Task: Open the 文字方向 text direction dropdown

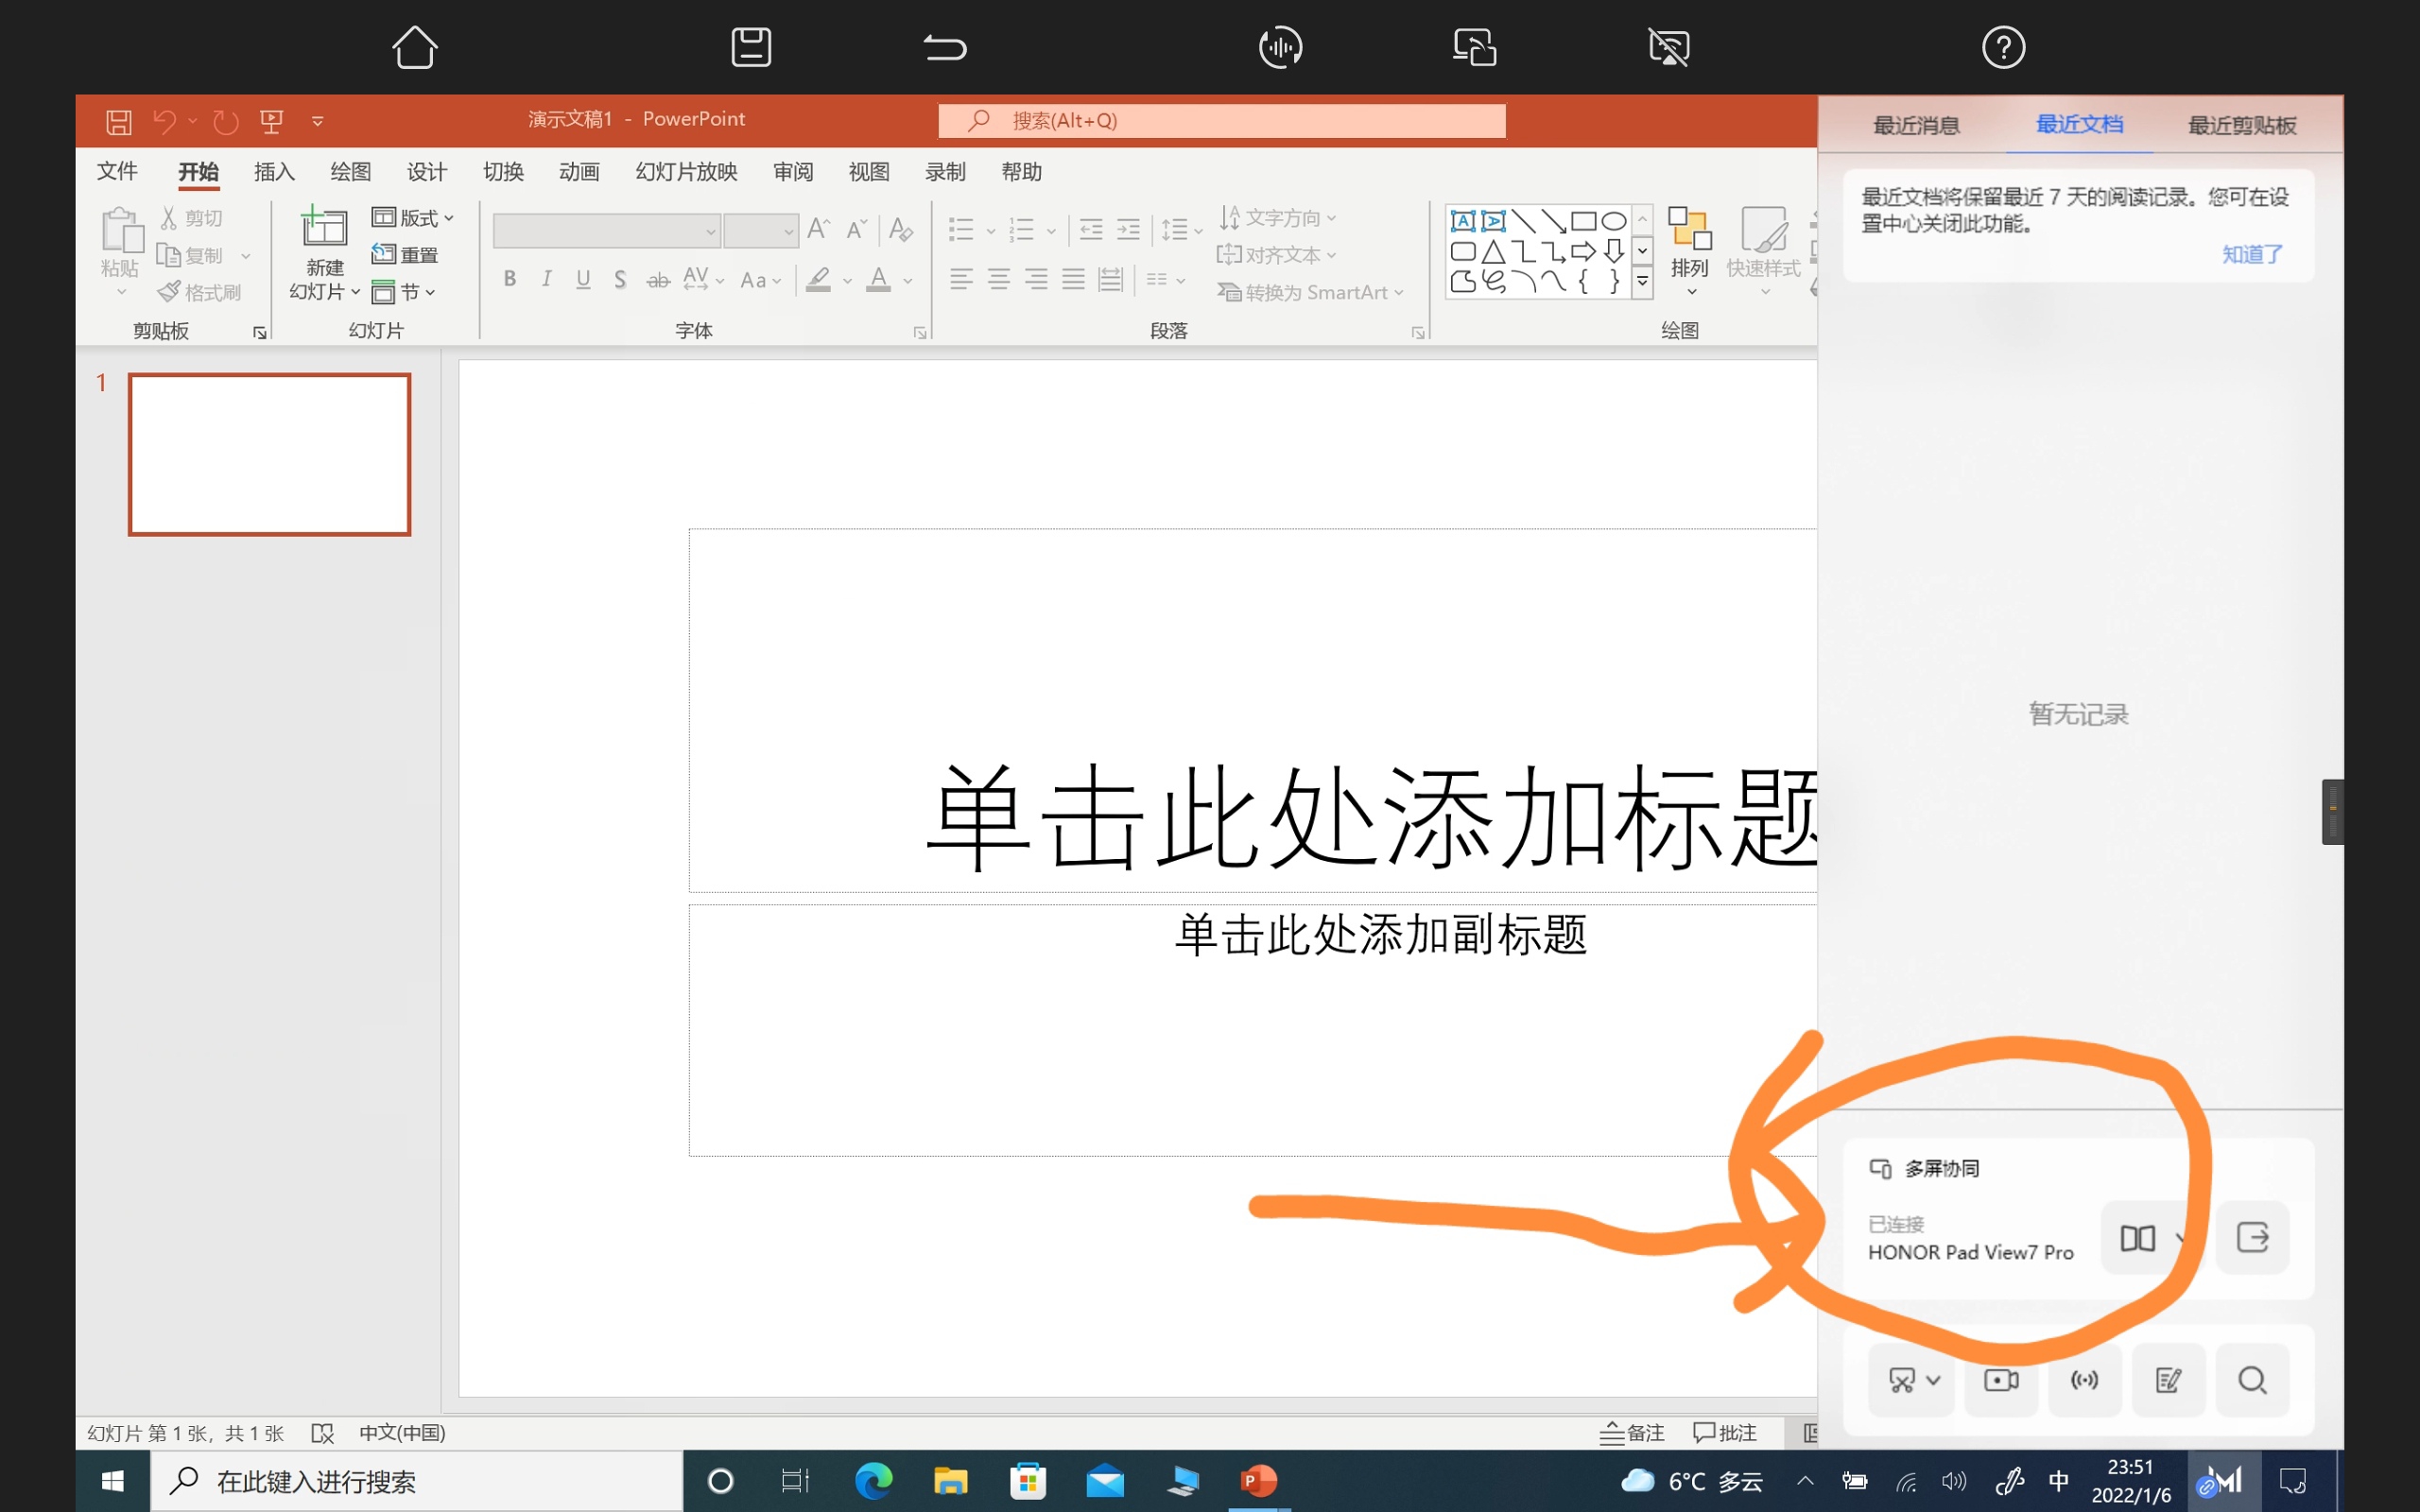Action: [x=1278, y=217]
